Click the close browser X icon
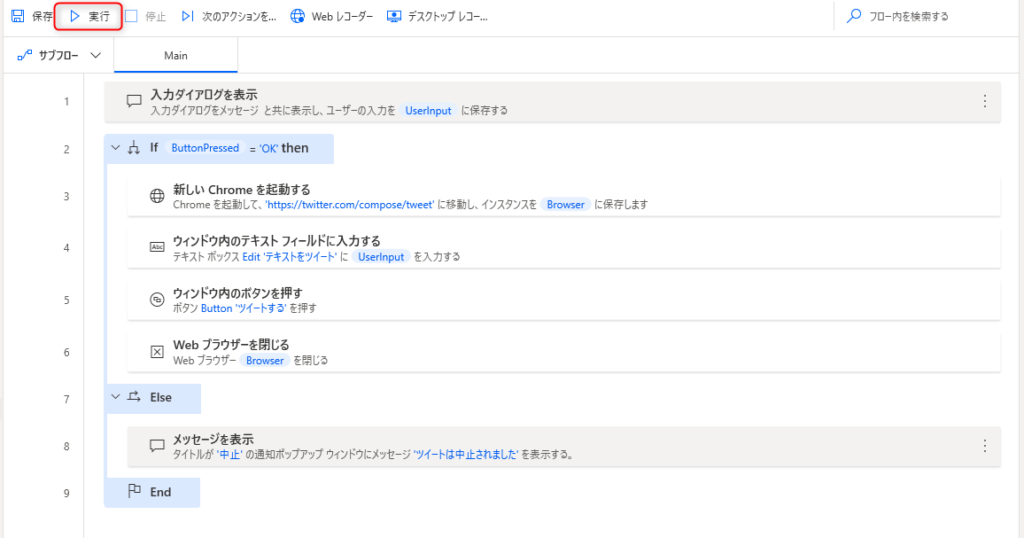Viewport: 1024px width, 538px height. [157, 352]
